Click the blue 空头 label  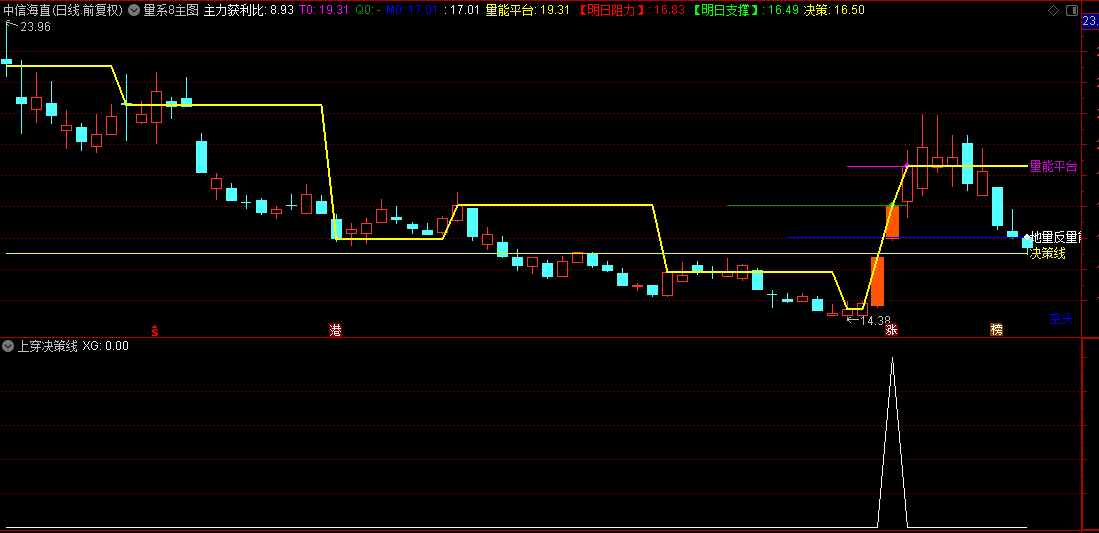pos(1061,318)
